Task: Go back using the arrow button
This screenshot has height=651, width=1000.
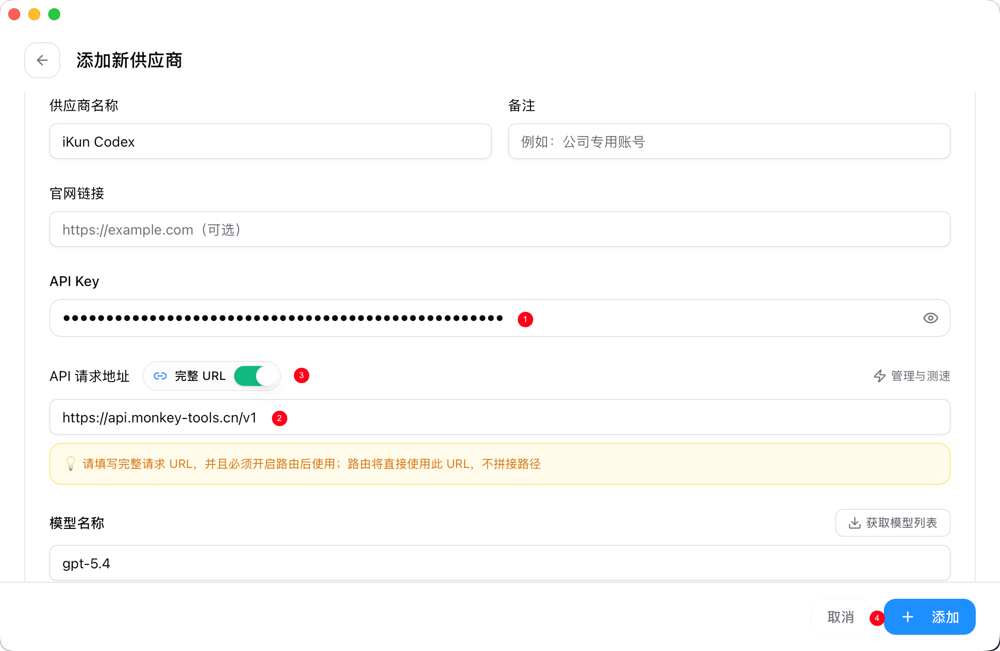Action: [x=42, y=60]
